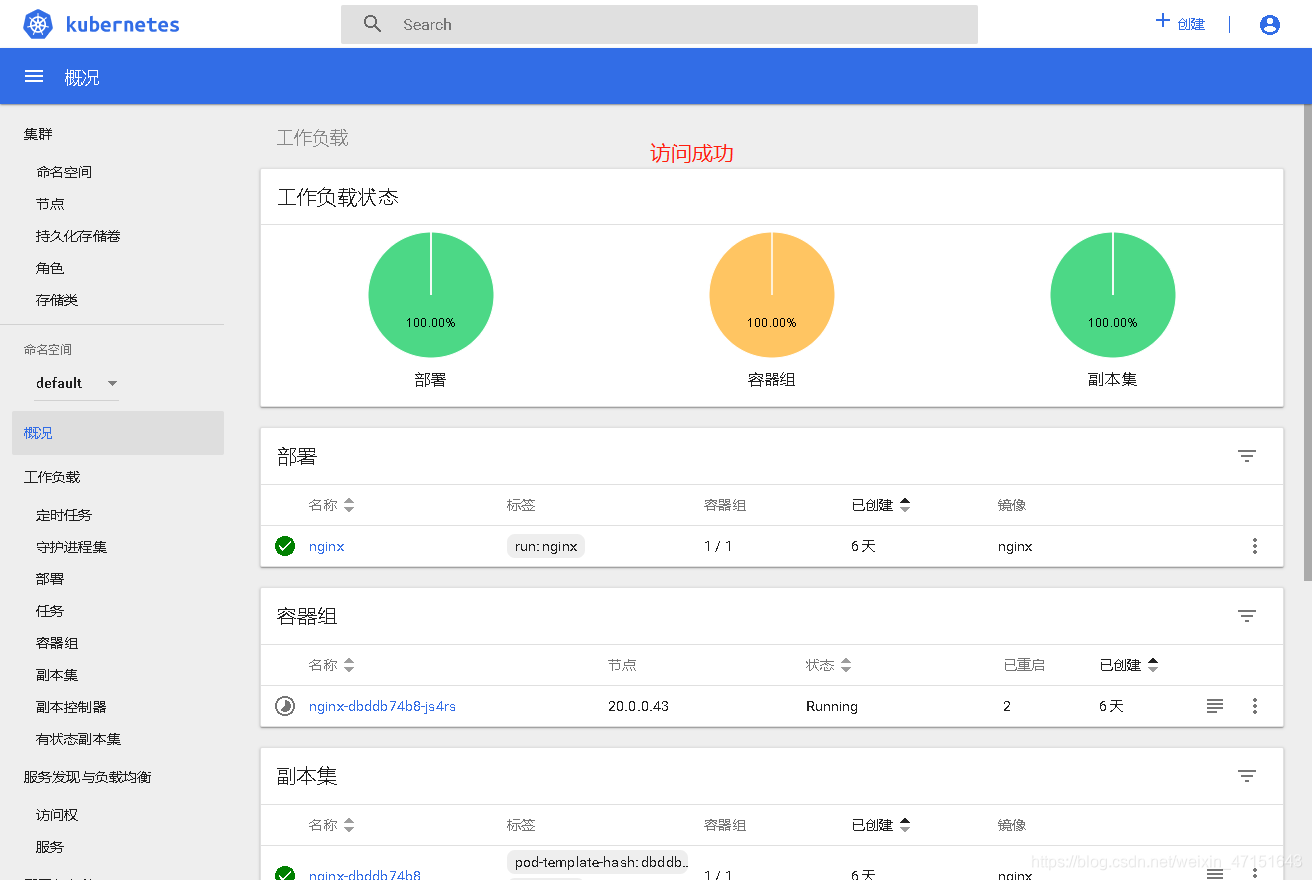Click 工作负载 page heading
Viewport: 1312px width, 880px height.
pyautogui.click(x=313, y=138)
